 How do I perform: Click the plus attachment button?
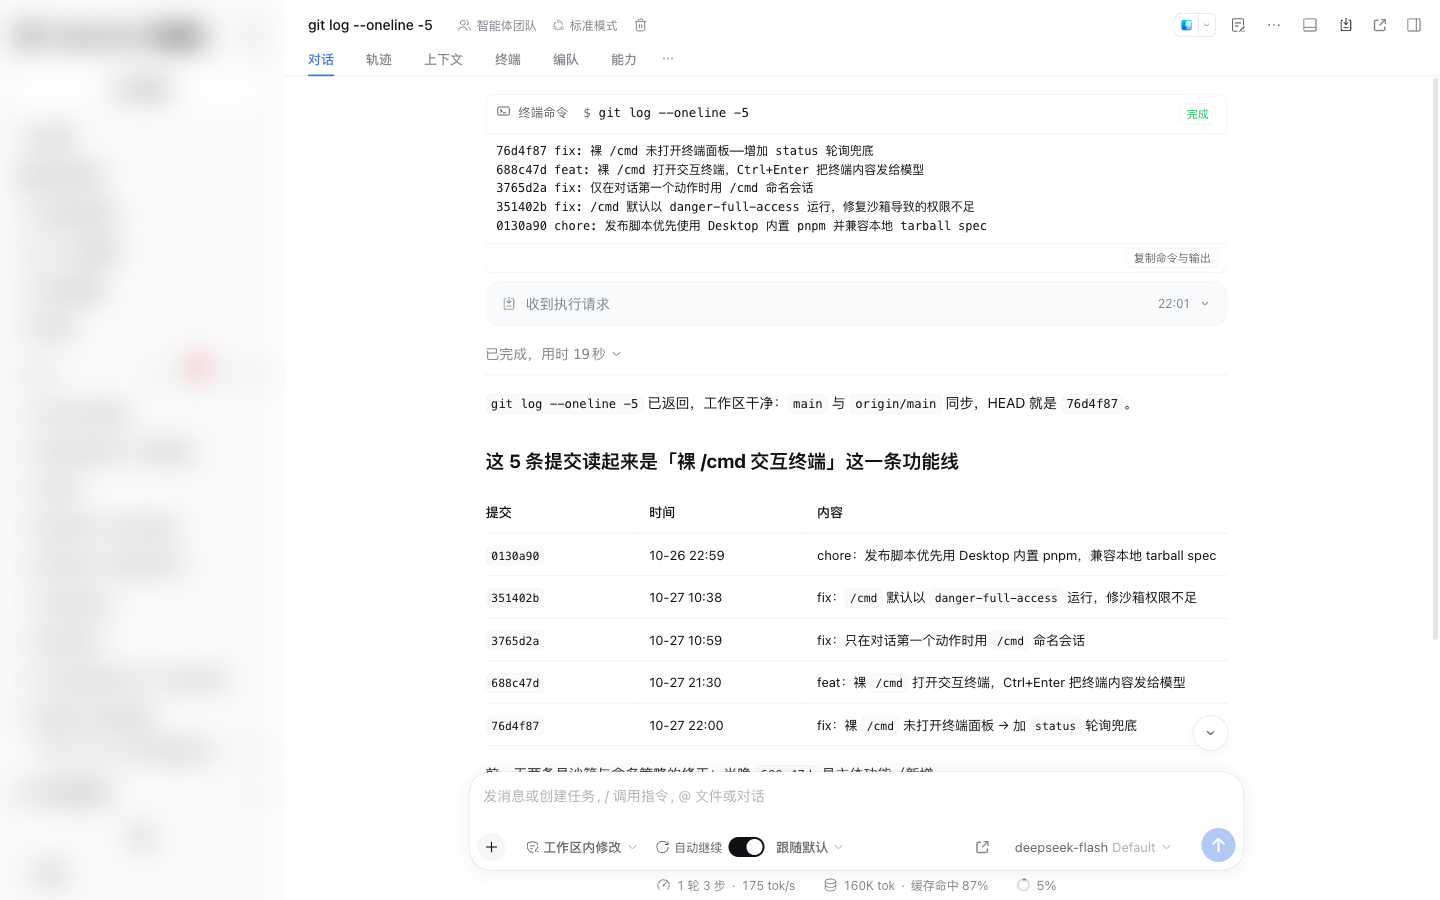pyautogui.click(x=492, y=847)
